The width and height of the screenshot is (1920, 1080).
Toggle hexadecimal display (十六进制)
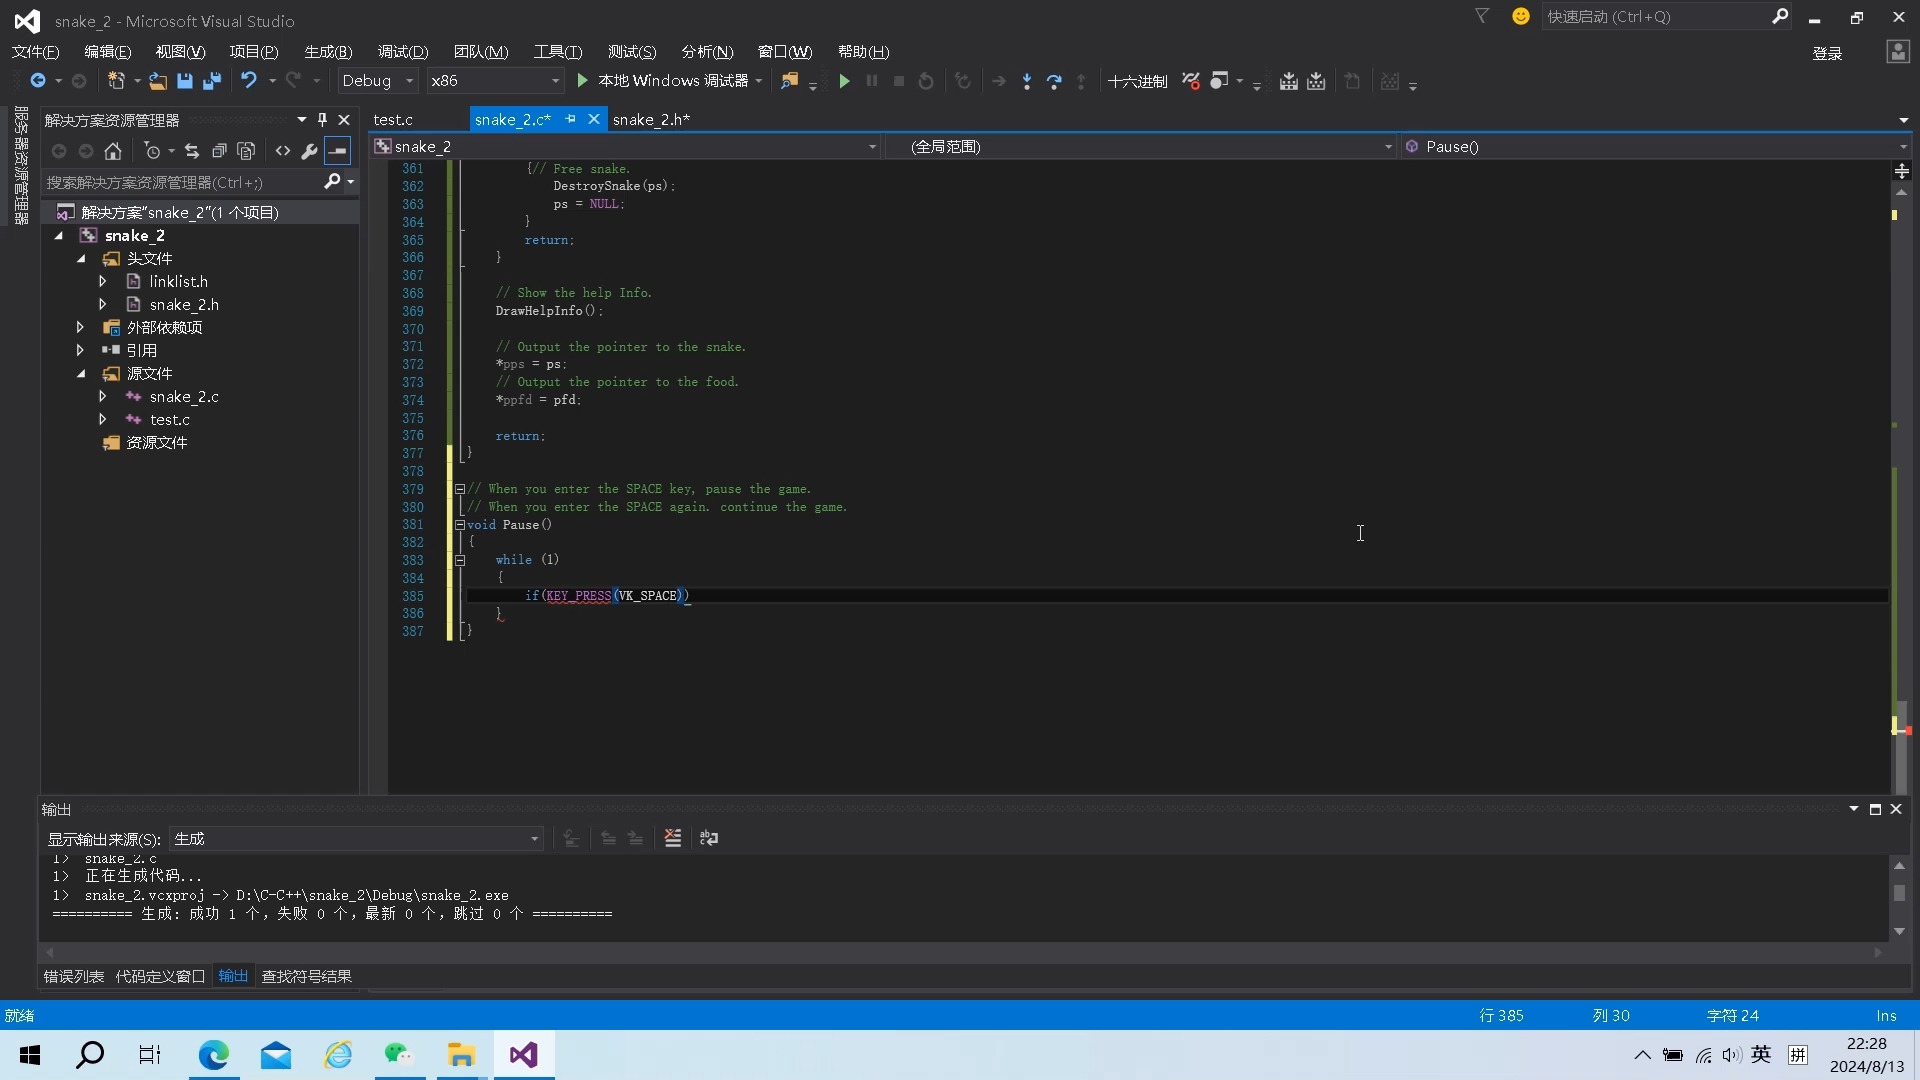pyautogui.click(x=1137, y=81)
